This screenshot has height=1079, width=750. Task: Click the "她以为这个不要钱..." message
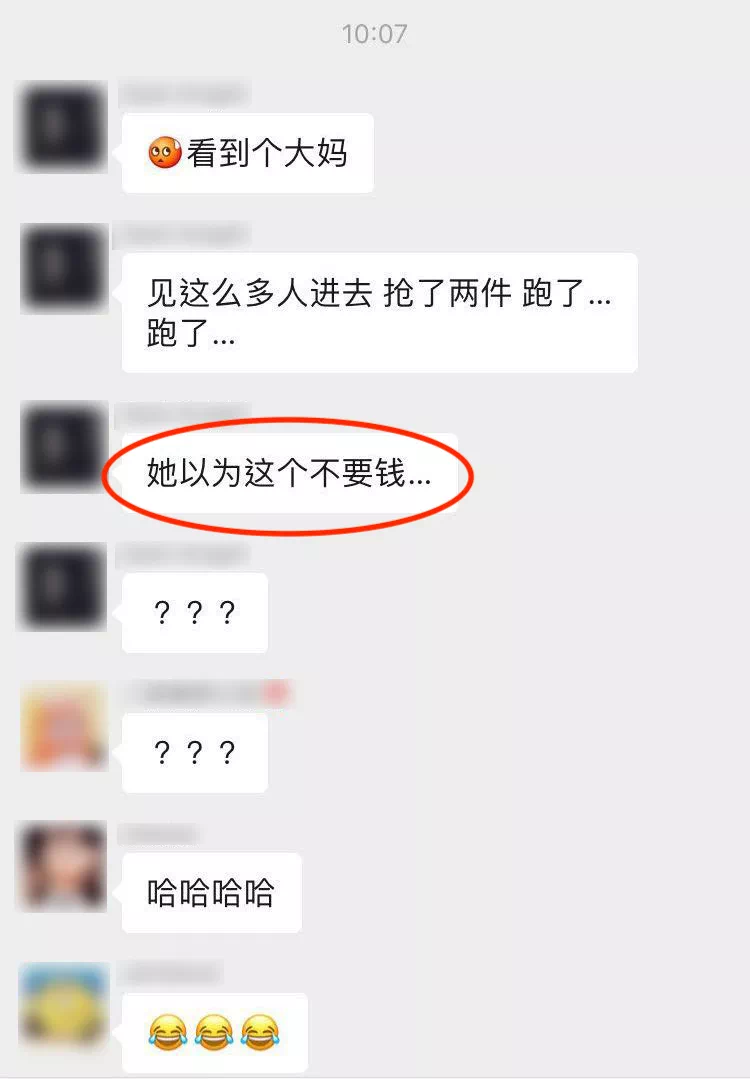click(x=290, y=473)
